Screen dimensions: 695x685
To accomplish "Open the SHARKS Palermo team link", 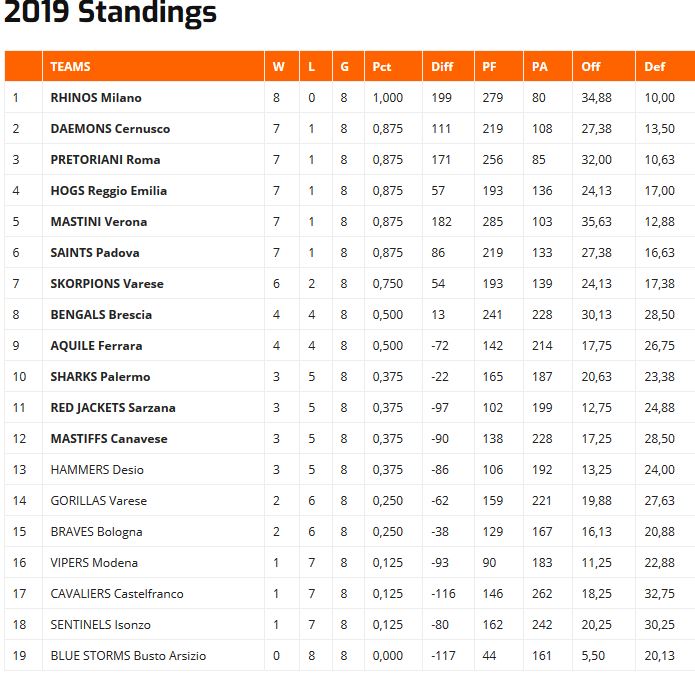I will 100,377.
